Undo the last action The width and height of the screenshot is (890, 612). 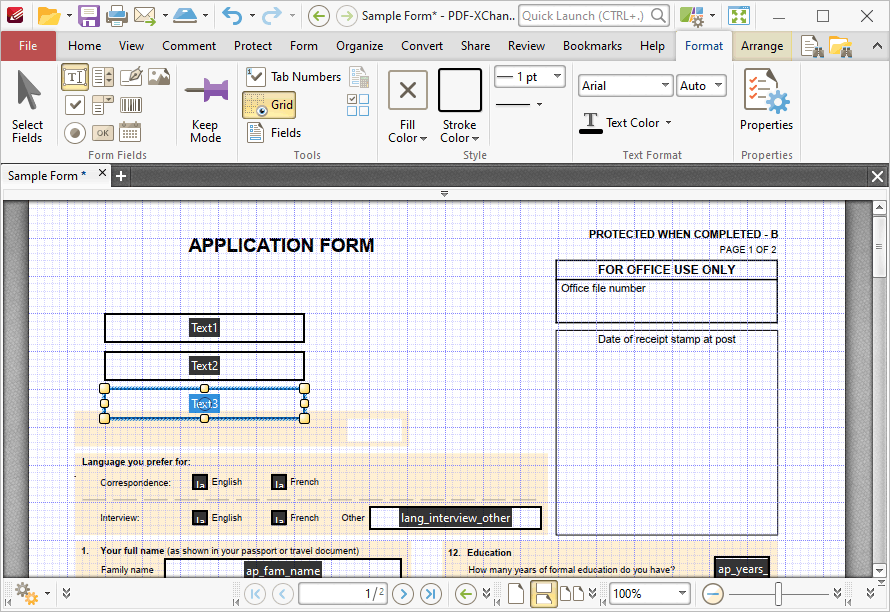coord(232,16)
